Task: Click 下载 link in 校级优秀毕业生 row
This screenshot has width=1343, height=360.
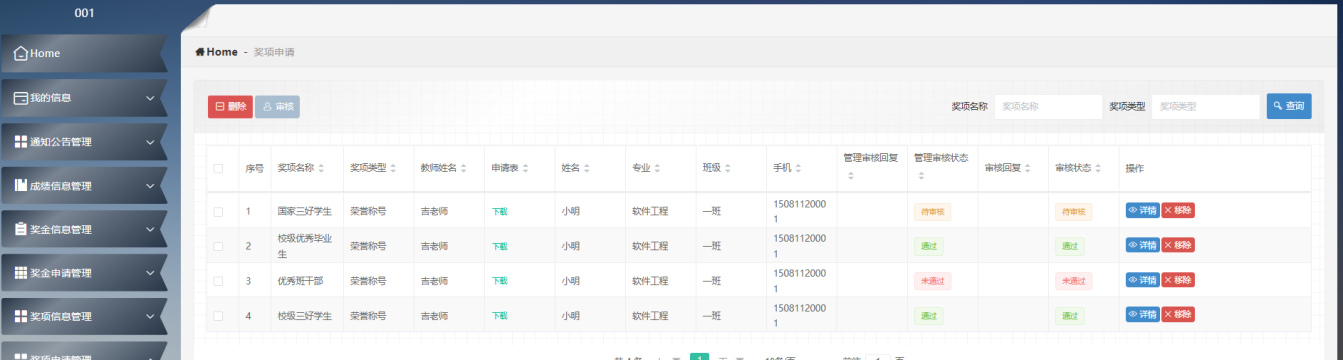Action: (x=499, y=246)
